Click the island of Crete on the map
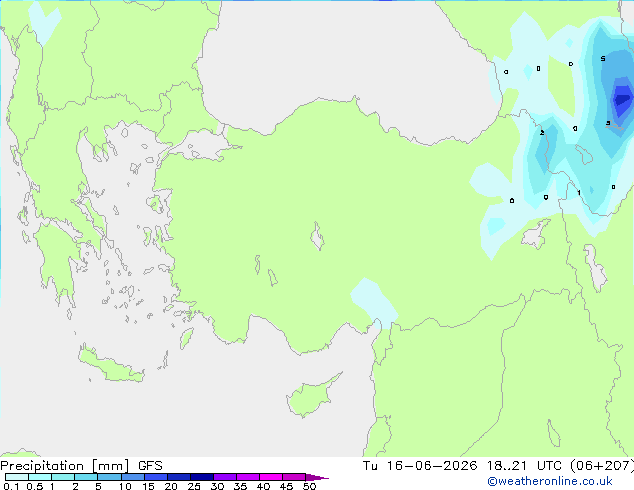 (x=111, y=365)
